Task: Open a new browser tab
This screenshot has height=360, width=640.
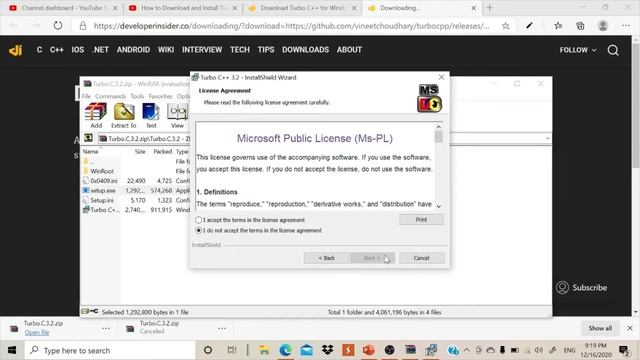Action: coord(489,8)
